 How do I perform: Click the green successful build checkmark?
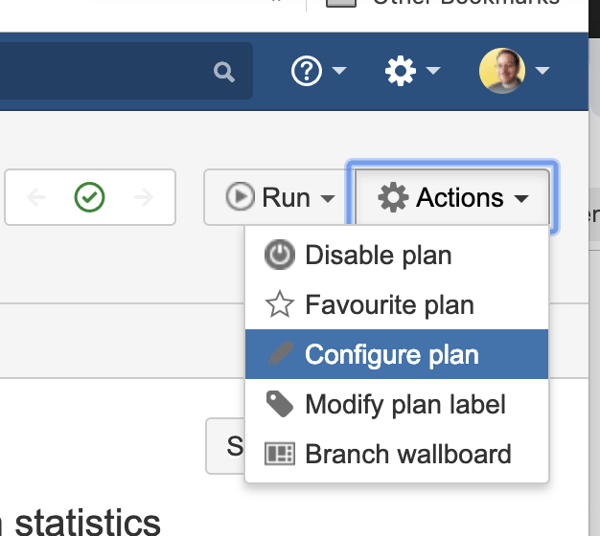tap(90, 197)
